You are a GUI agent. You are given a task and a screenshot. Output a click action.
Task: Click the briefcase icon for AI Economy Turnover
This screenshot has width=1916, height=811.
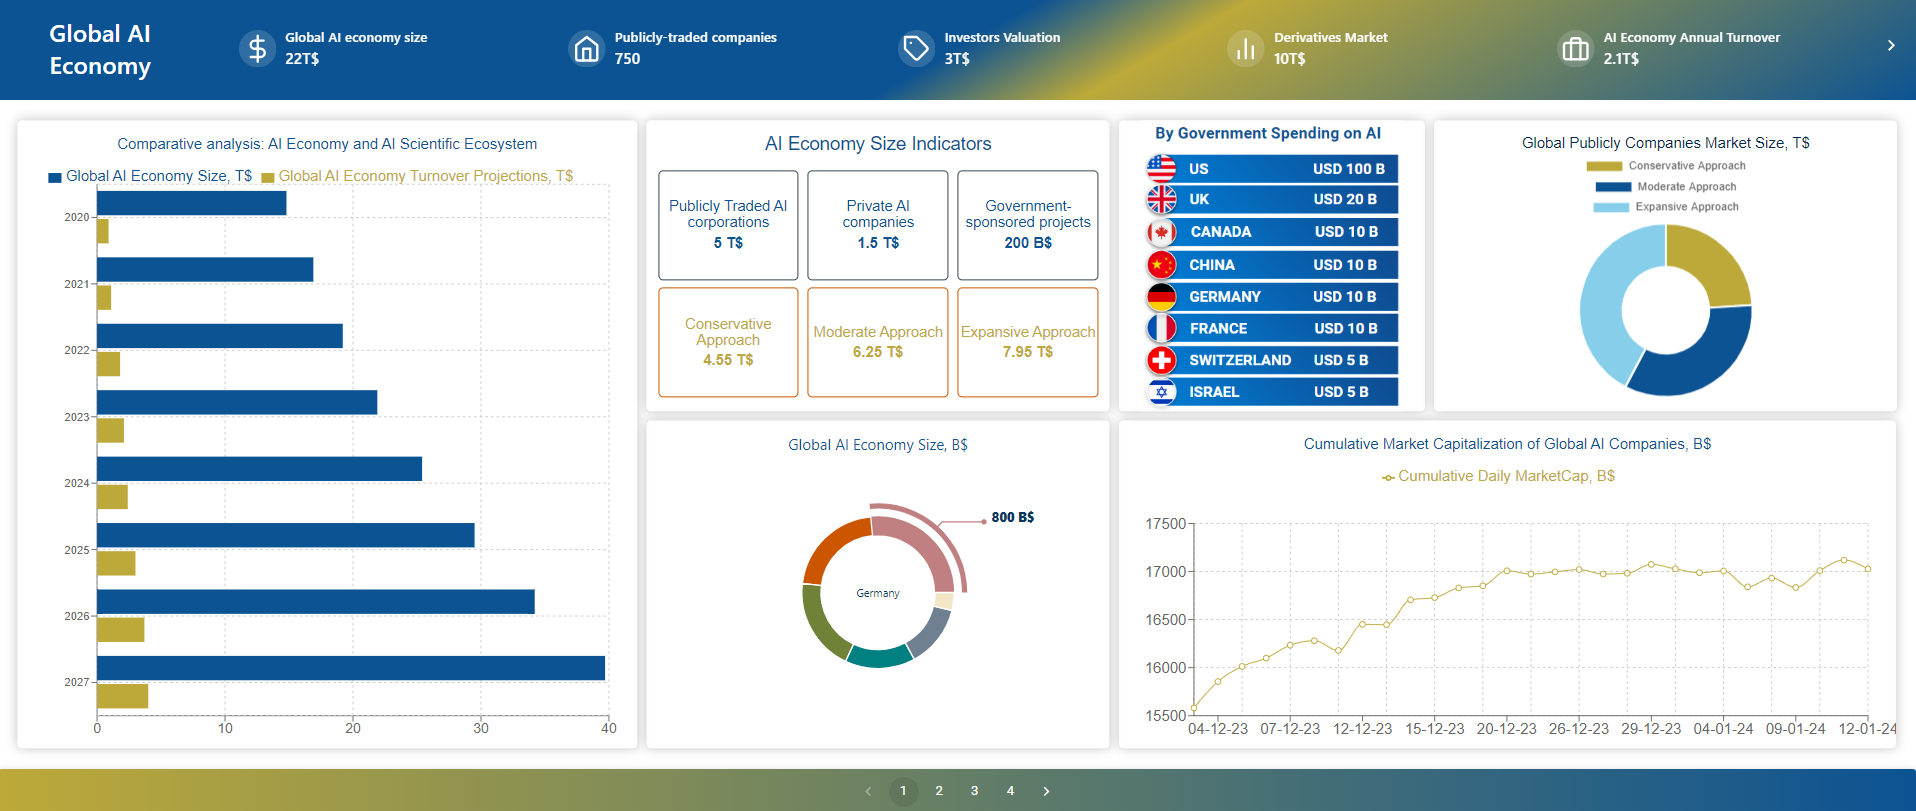1575,48
